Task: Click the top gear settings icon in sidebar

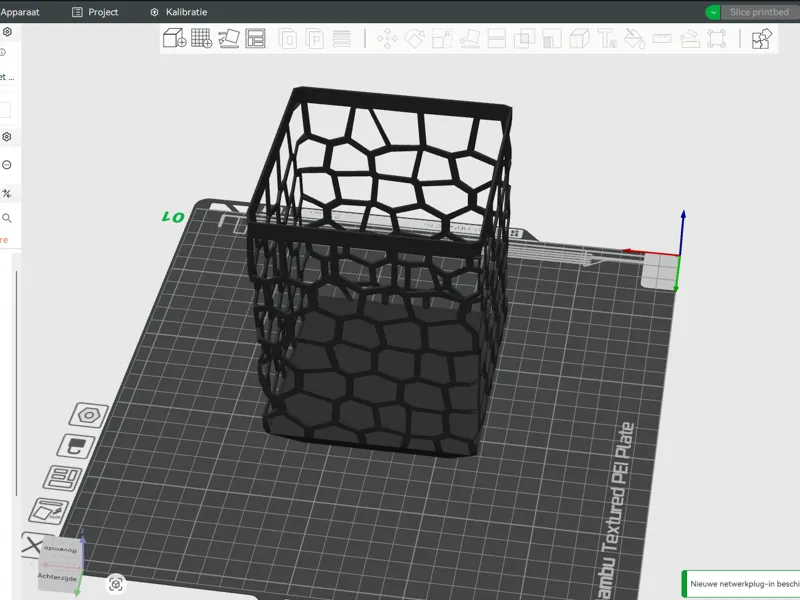Action: 7,32
